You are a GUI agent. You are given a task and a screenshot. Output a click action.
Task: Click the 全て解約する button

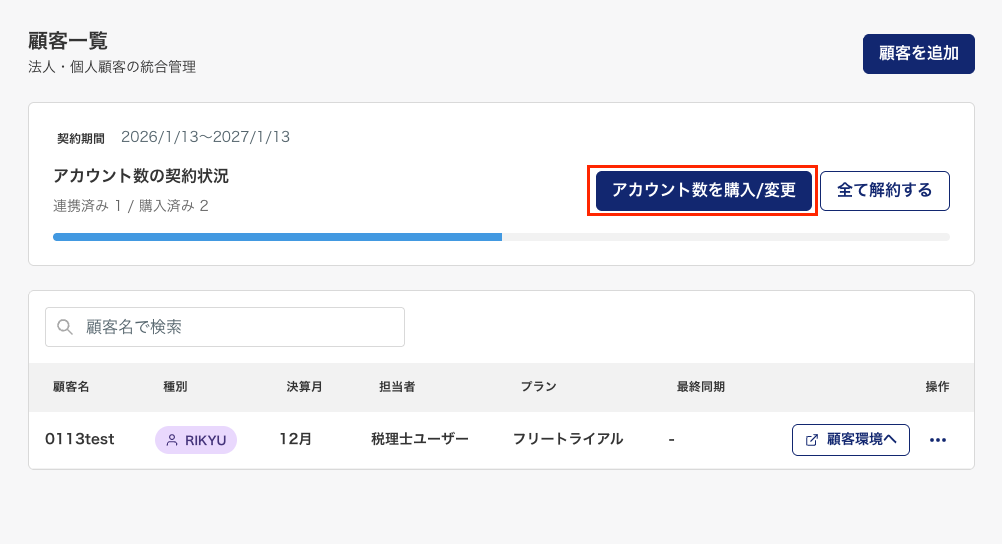click(x=884, y=191)
